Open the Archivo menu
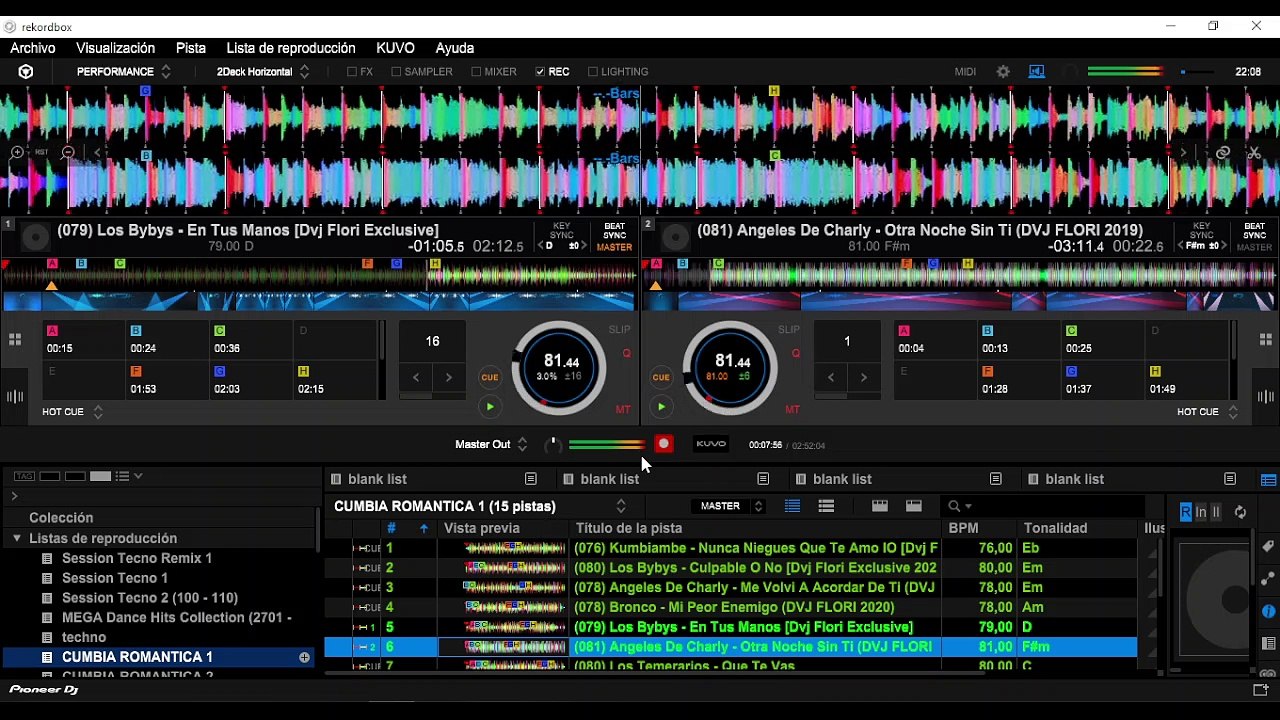The width and height of the screenshot is (1280, 720). pyautogui.click(x=33, y=48)
